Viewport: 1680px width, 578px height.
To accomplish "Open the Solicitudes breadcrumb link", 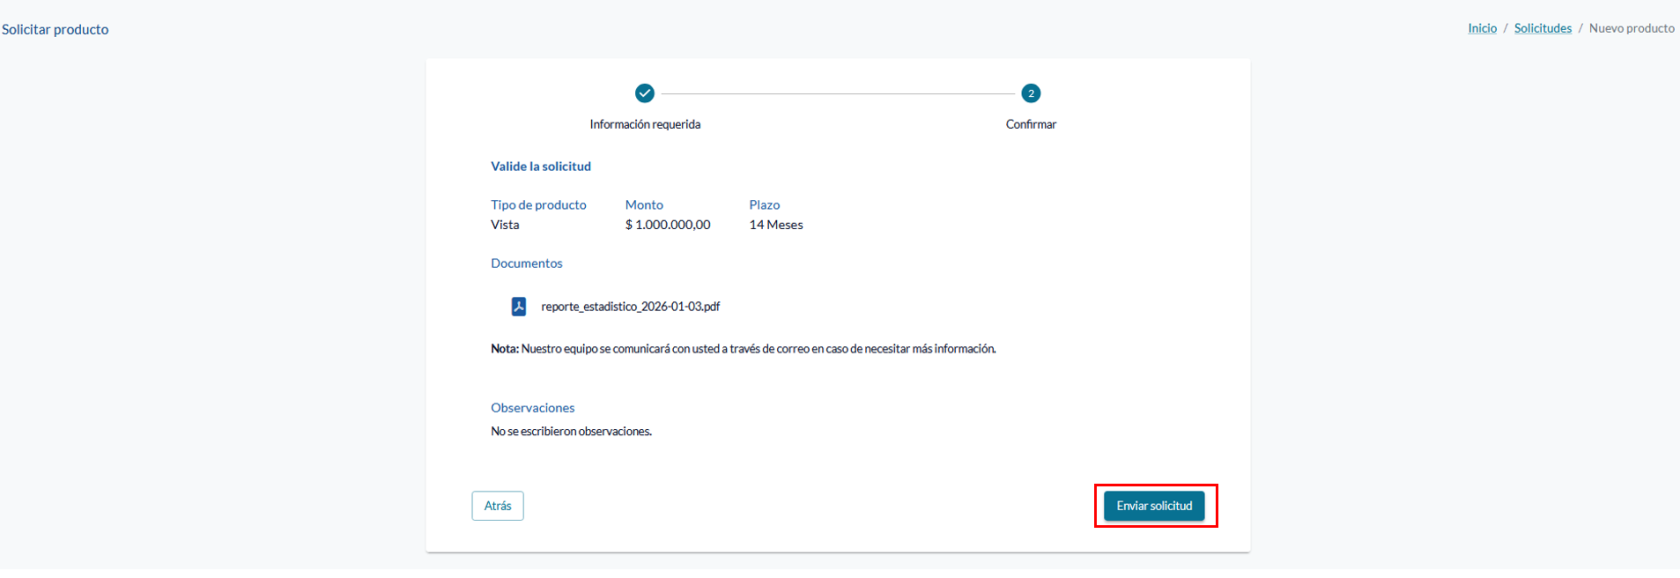I will (x=1543, y=28).
